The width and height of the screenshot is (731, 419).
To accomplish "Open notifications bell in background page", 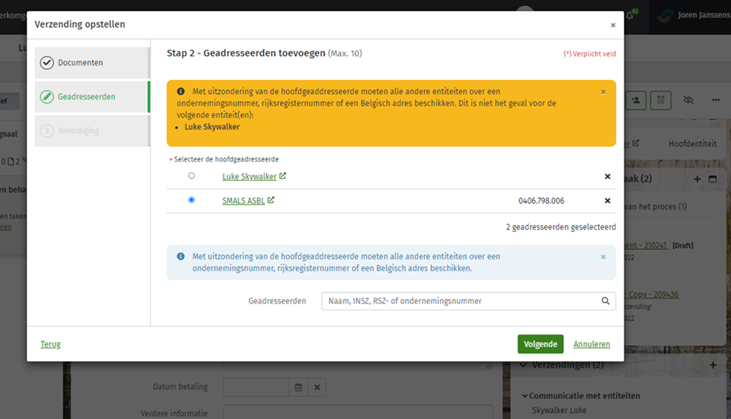I will [630, 15].
